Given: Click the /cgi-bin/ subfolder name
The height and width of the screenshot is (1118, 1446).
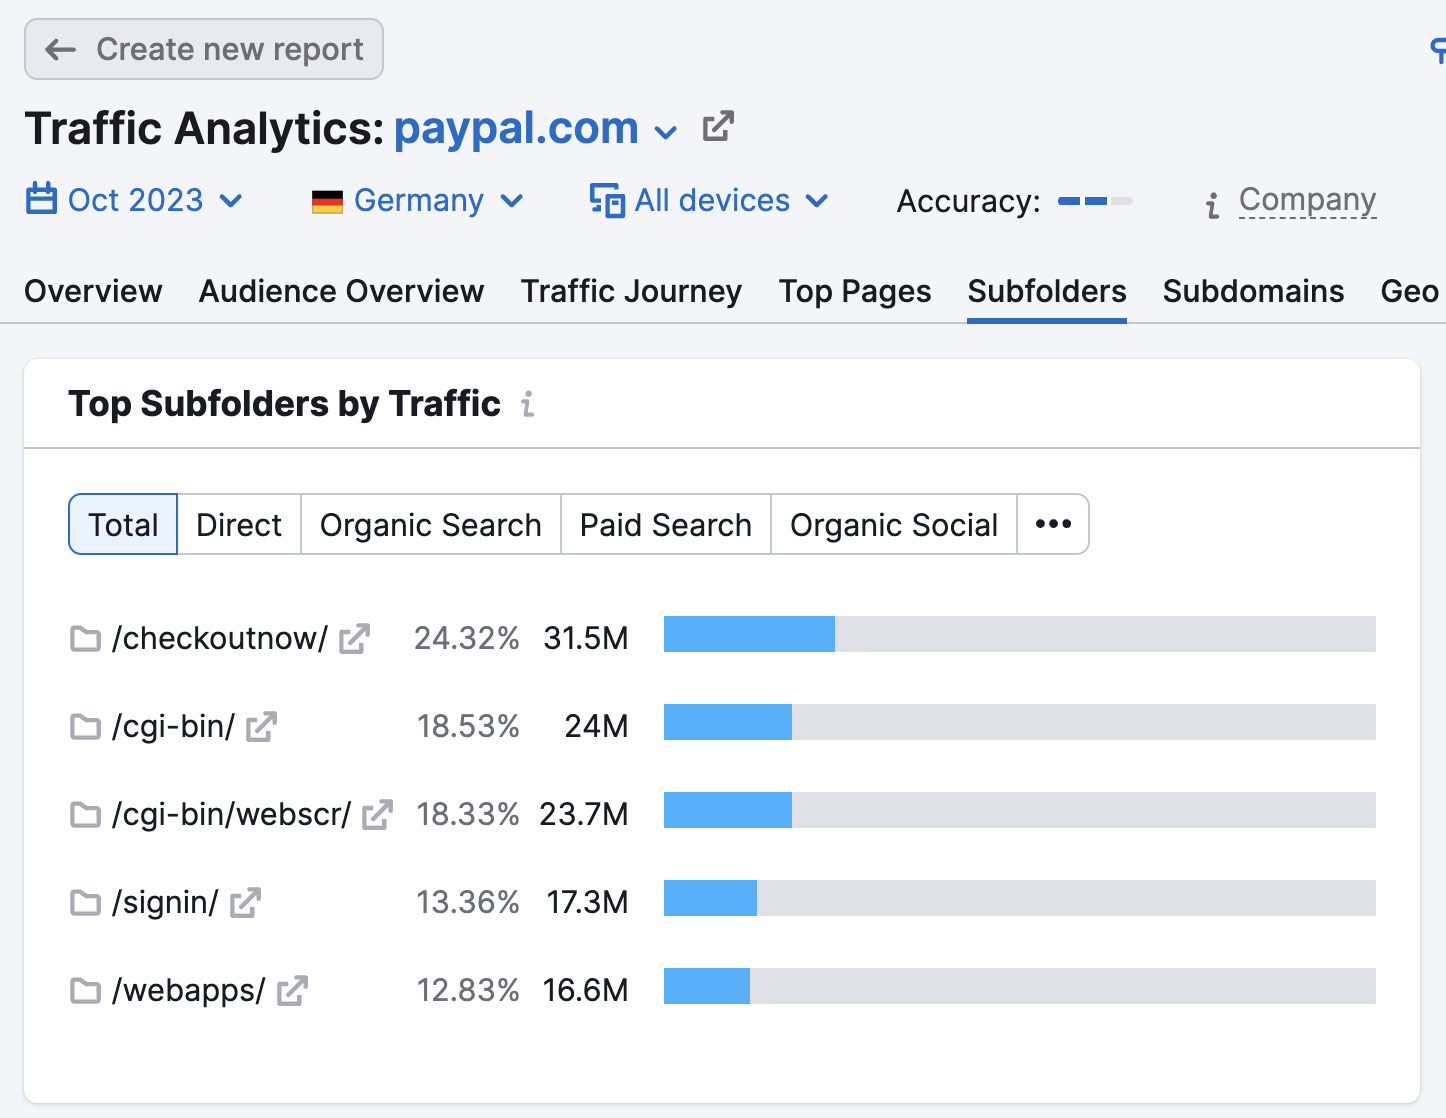Looking at the screenshot, I should click(x=174, y=726).
